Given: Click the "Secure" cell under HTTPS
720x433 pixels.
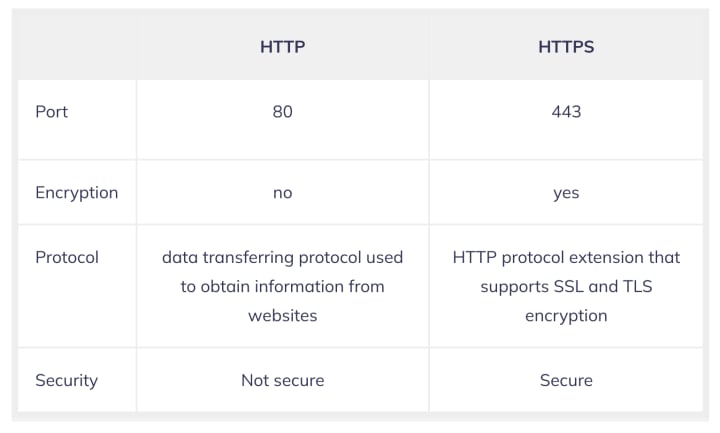Looking at the screenshot, I should pyautogui.click(x=566, y=380).
